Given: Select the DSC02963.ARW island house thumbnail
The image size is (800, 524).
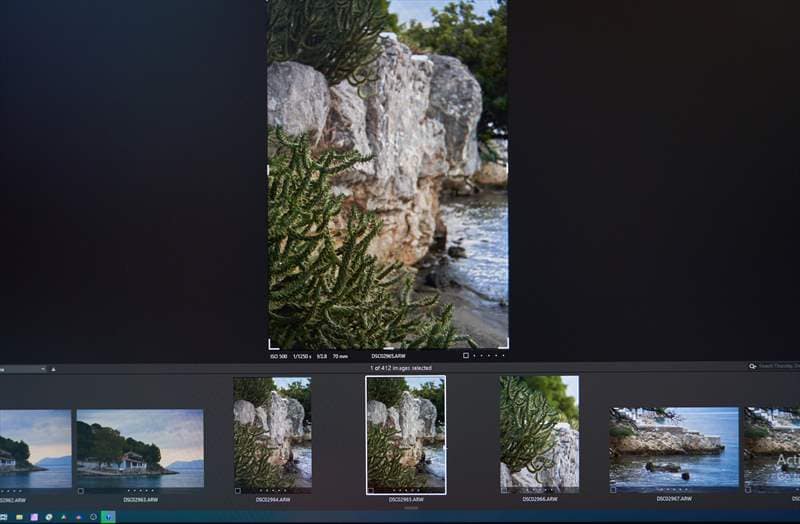Looking at the screenshot, I should click(140, 448).
